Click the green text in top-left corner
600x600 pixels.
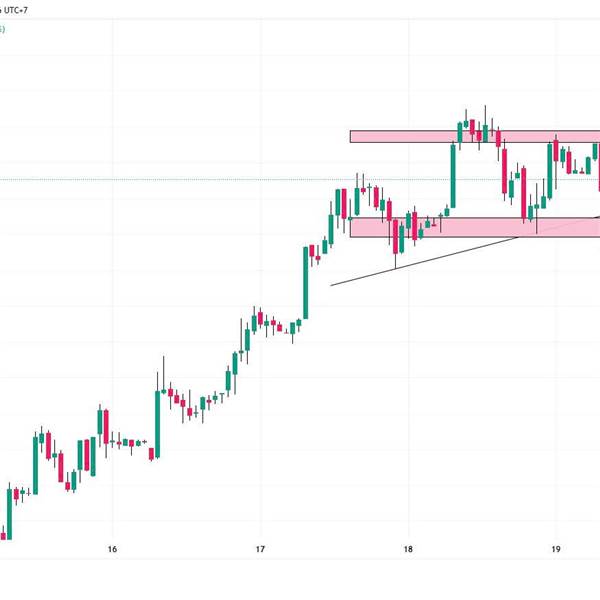click(x=3, y=30)
